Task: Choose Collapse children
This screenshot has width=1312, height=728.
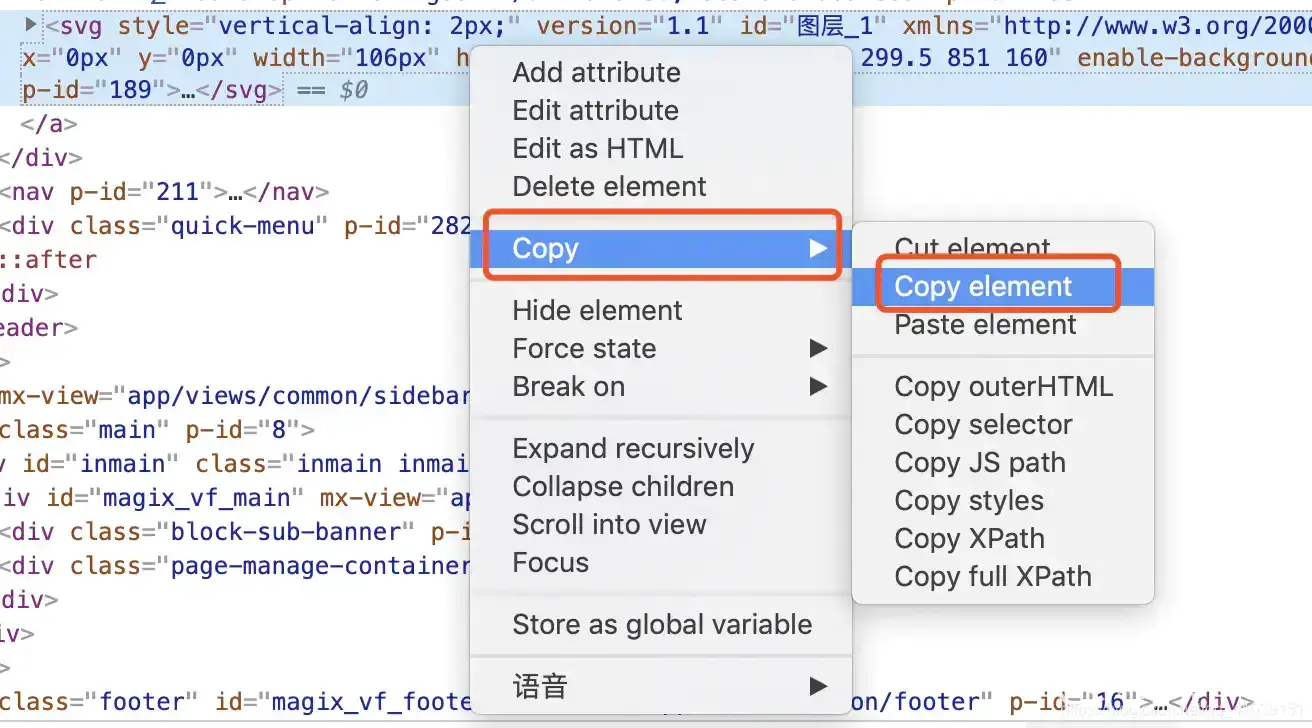Action: pyautogui.click(x=623, y=486)
